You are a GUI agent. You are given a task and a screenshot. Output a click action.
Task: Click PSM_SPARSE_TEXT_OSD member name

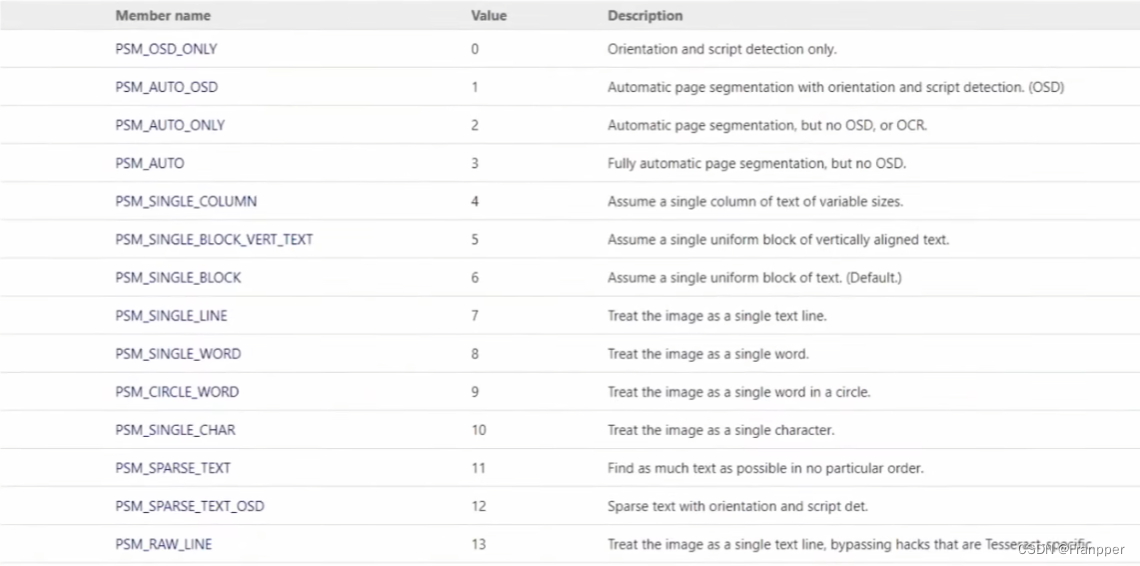click(189, 506)
